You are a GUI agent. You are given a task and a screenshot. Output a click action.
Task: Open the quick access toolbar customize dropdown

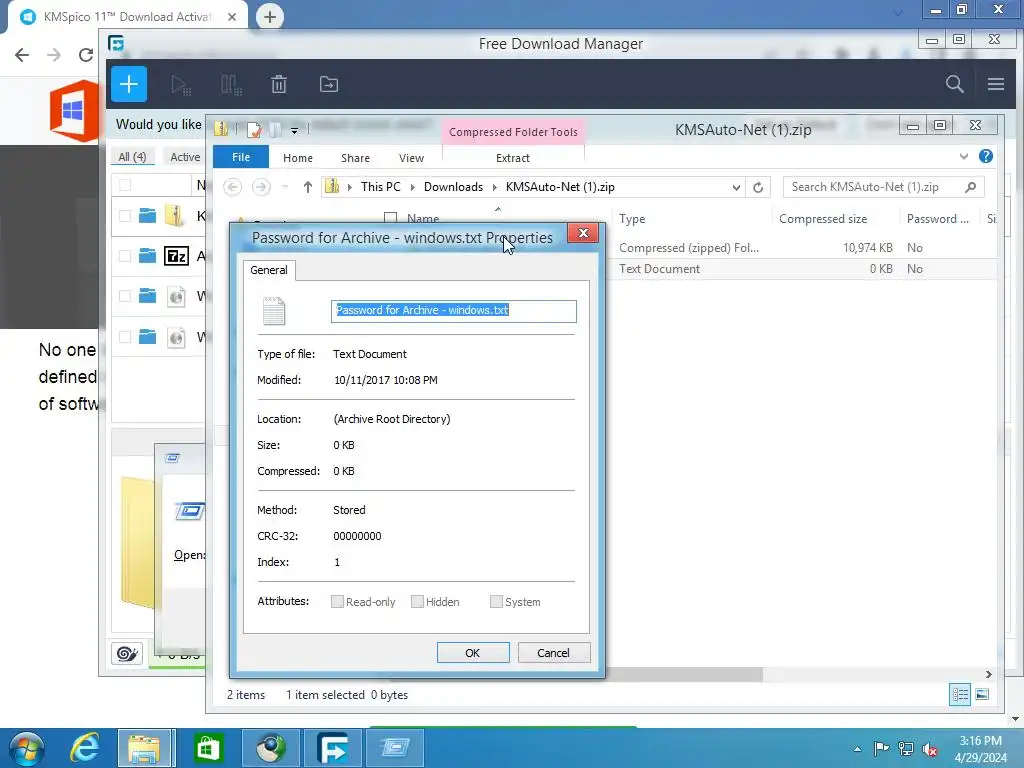(295, 131)
